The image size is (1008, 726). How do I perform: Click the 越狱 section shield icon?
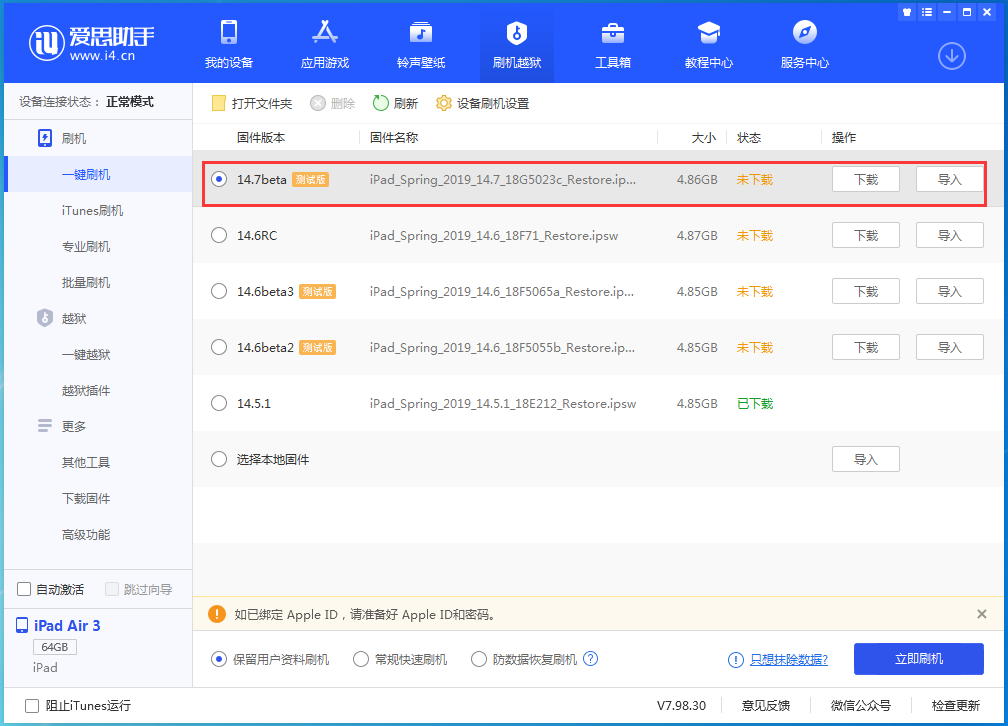click(44, 318)
